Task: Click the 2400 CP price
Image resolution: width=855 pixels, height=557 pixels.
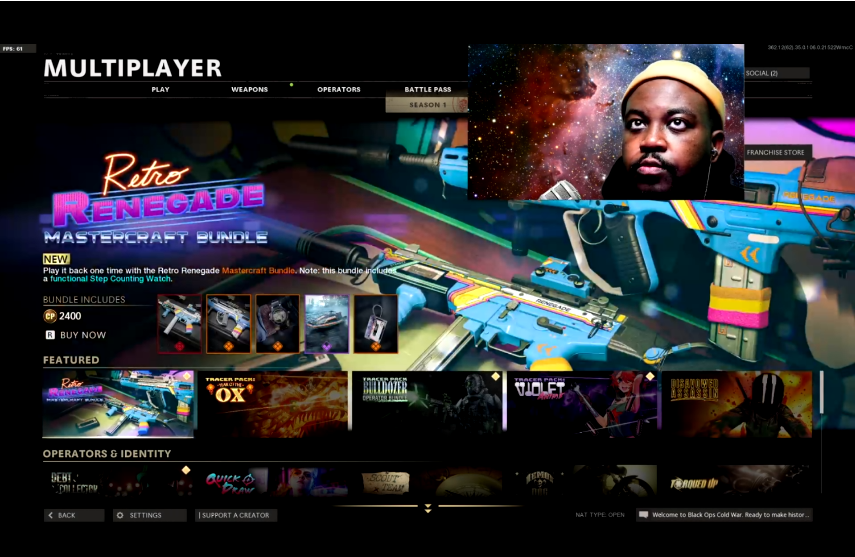Action: 70,316
